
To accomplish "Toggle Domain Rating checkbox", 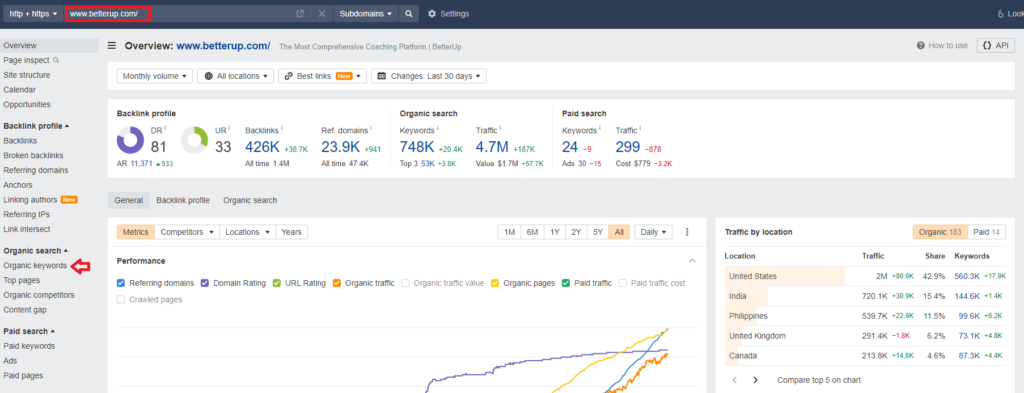I will (x=204, y=283).
